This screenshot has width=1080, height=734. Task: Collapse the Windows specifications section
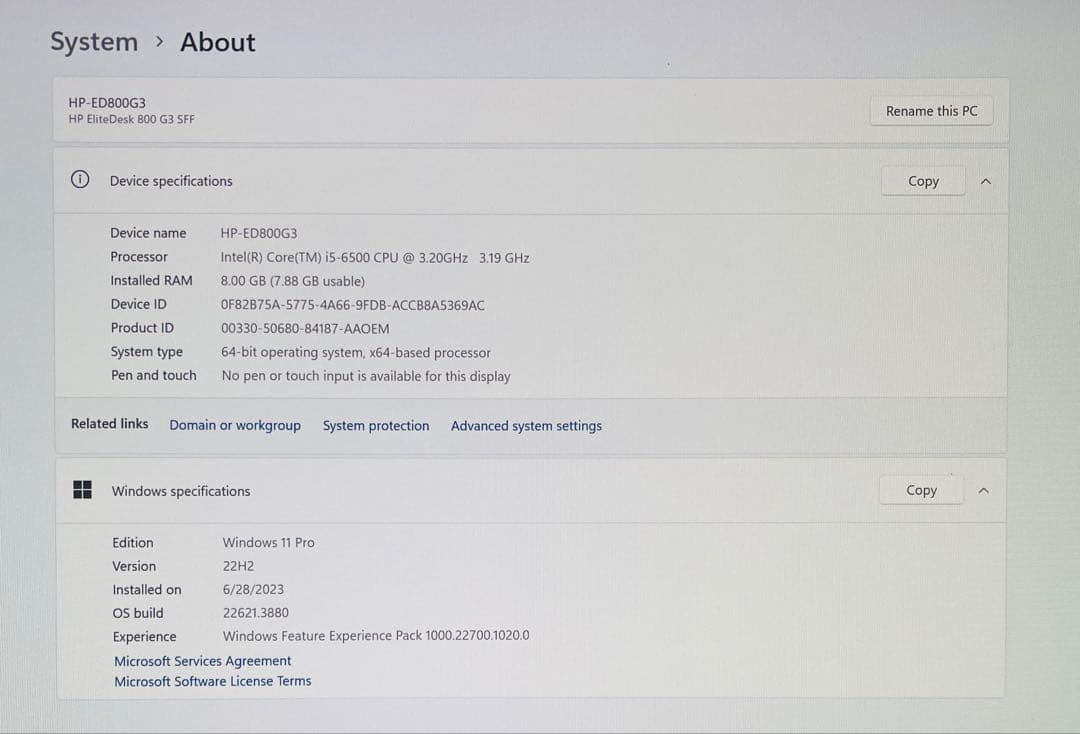click(x=983, y=490)
